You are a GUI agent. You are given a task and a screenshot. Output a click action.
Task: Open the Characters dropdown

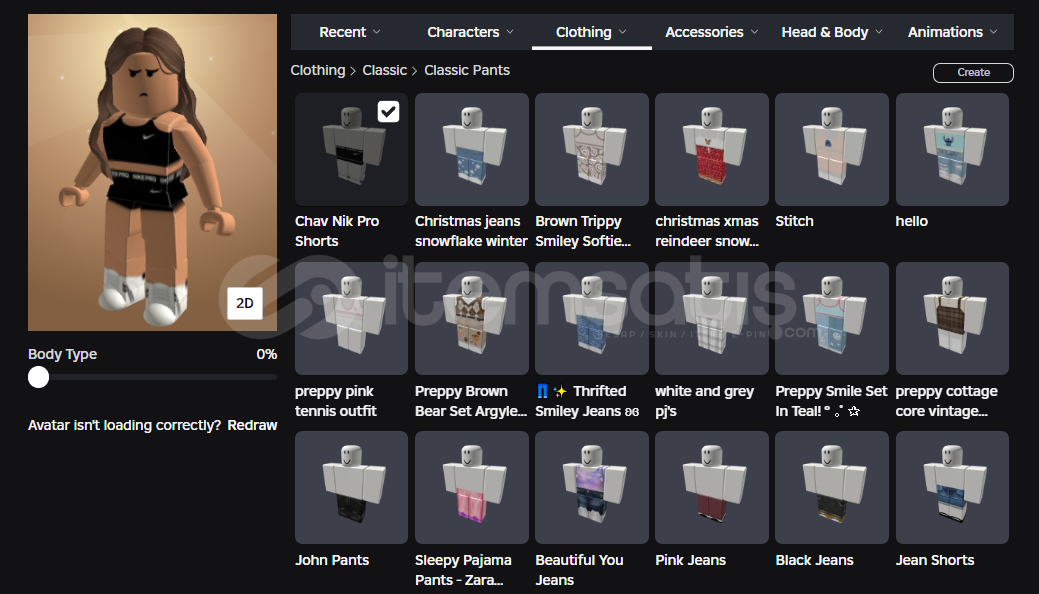coord(470,32)
